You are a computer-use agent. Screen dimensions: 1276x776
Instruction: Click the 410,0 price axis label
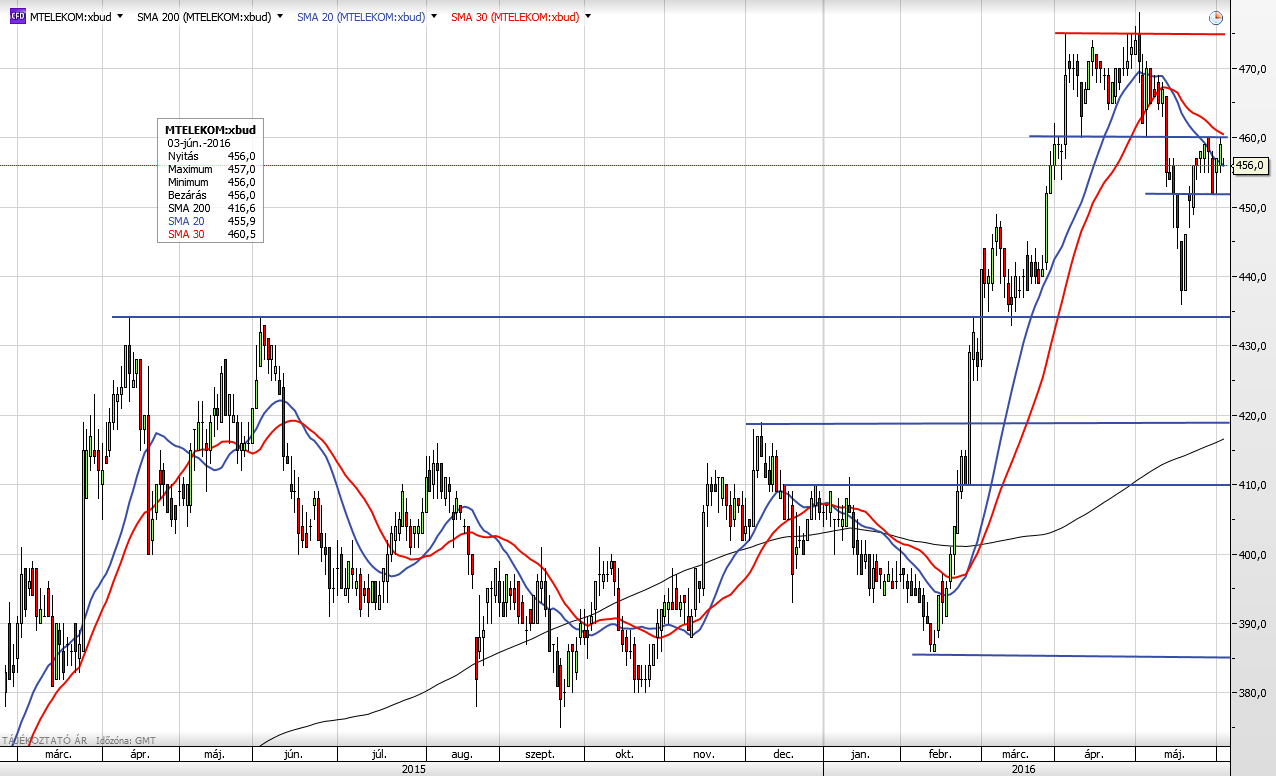coord(1253,485)
